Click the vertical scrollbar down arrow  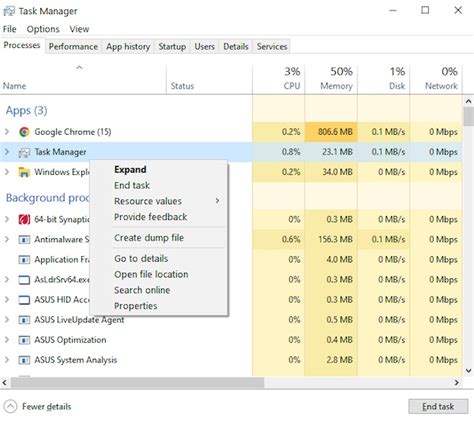click(468, 370)
